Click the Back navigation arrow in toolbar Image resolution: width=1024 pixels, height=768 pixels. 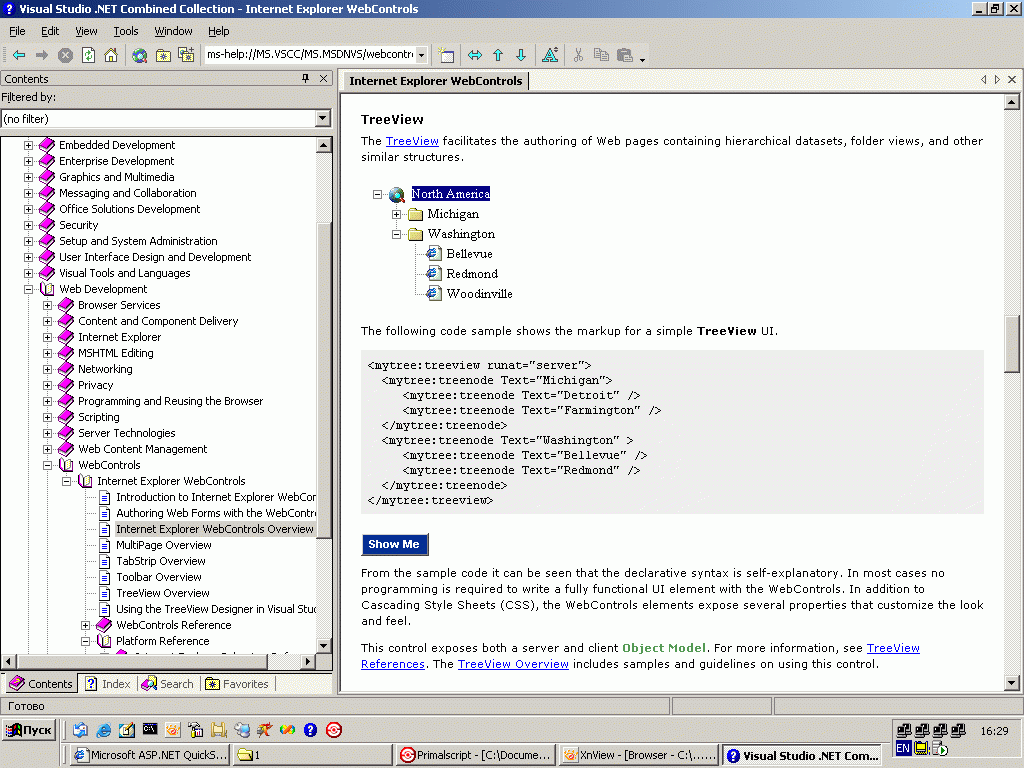19,56
